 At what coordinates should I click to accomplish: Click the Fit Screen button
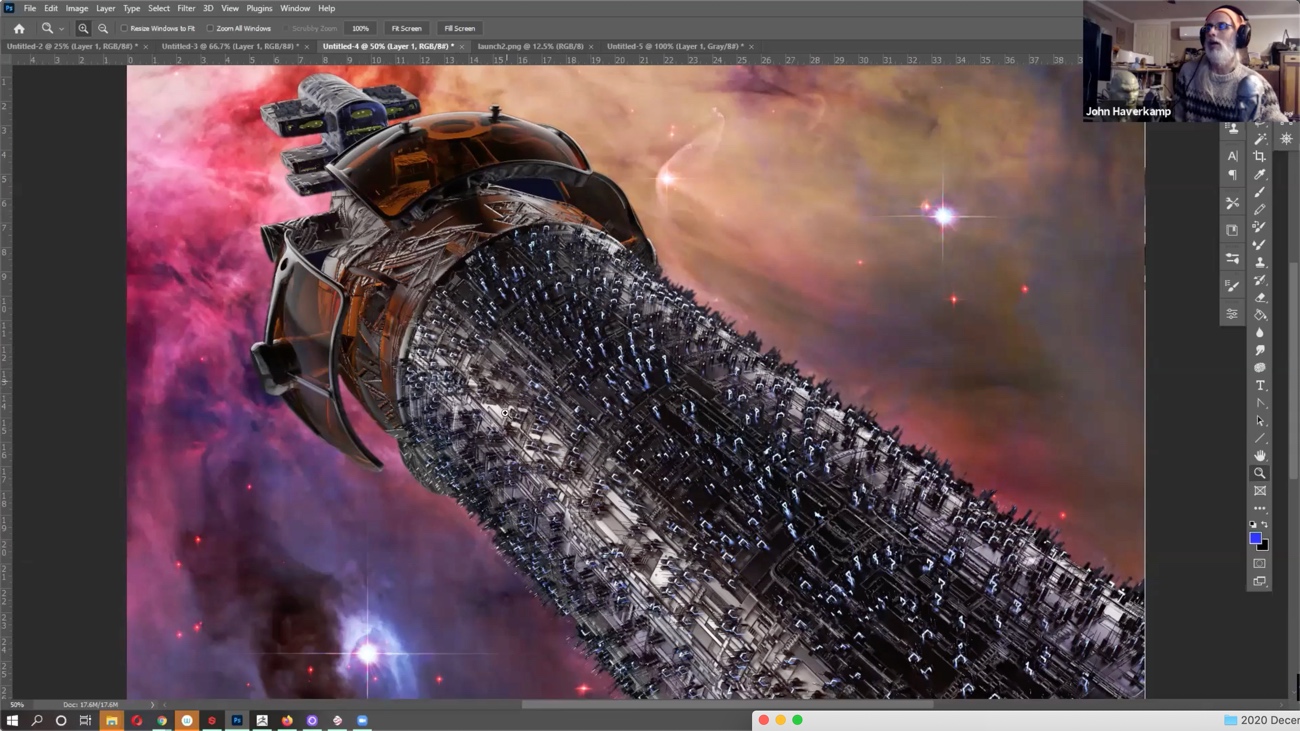(x=406, y=28)
